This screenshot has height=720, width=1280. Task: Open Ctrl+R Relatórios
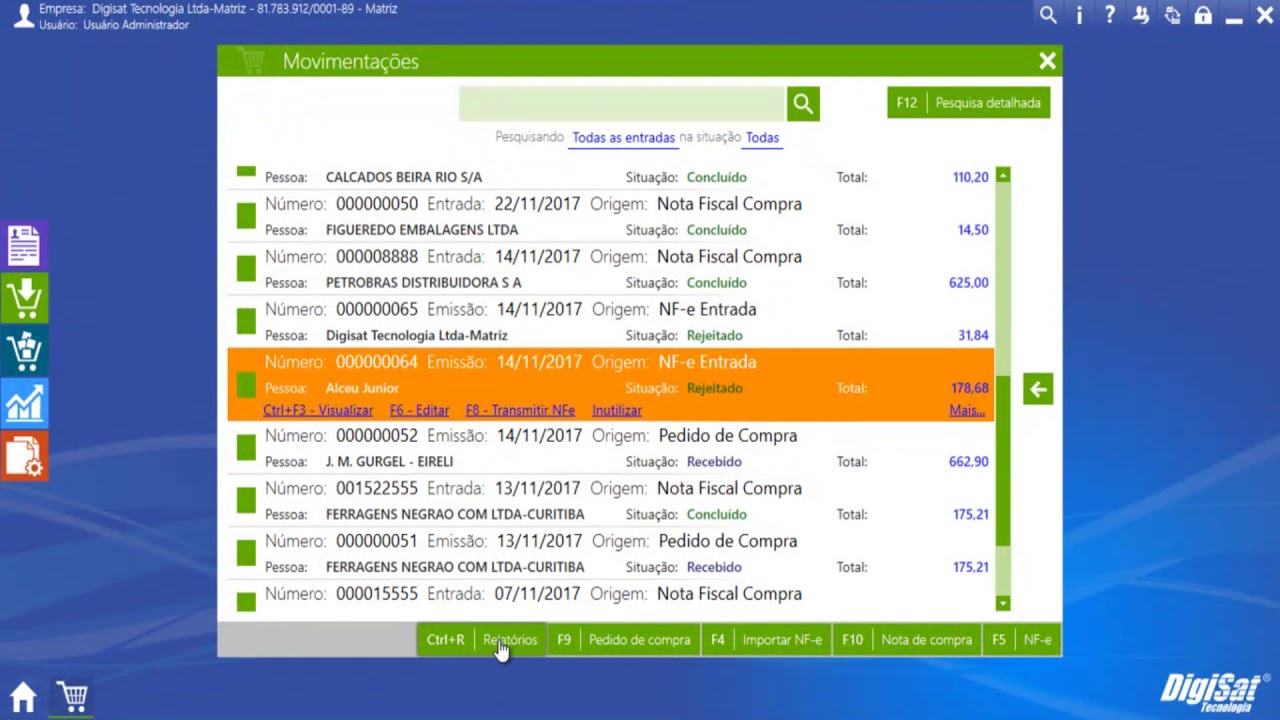pos(481,640)
